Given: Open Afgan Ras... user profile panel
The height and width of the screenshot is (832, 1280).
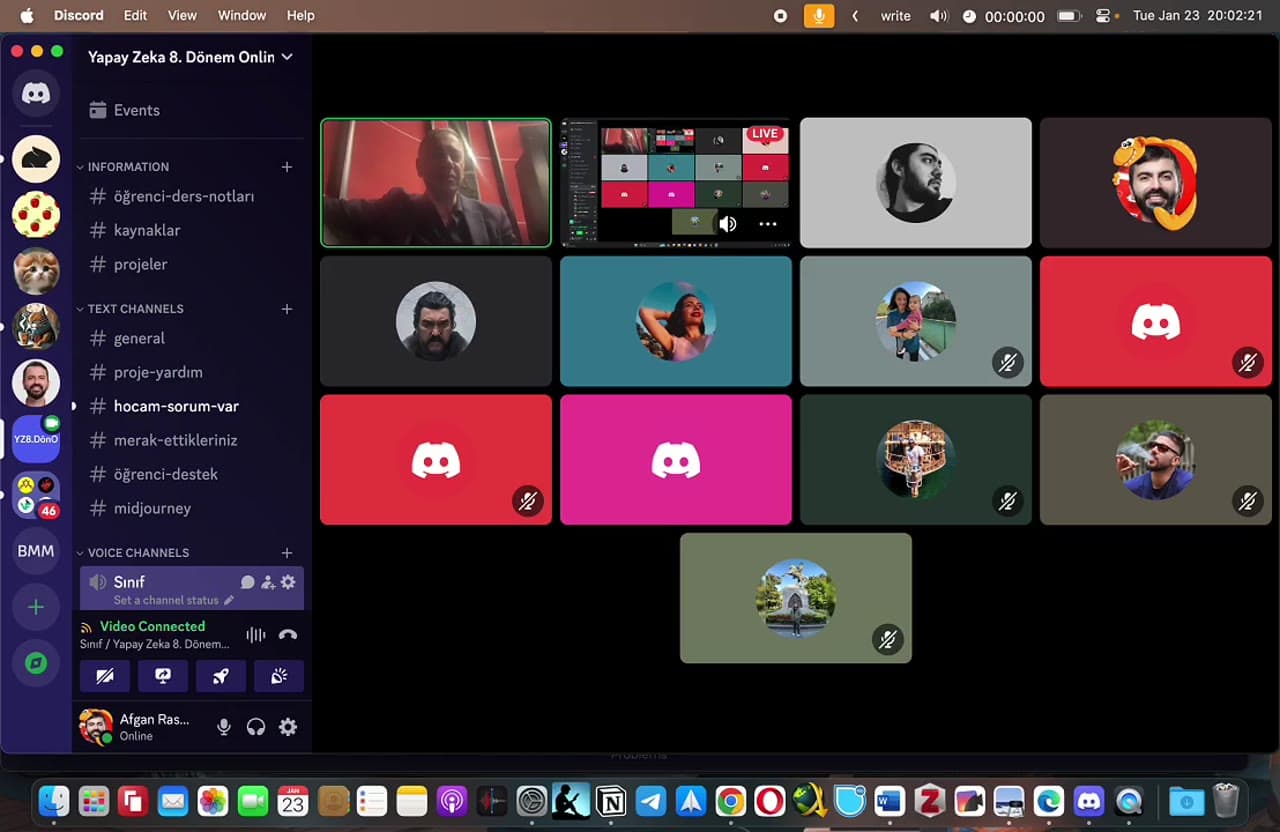Looking at the screenshot, I should pyautogui.click(x=140, y=727).
